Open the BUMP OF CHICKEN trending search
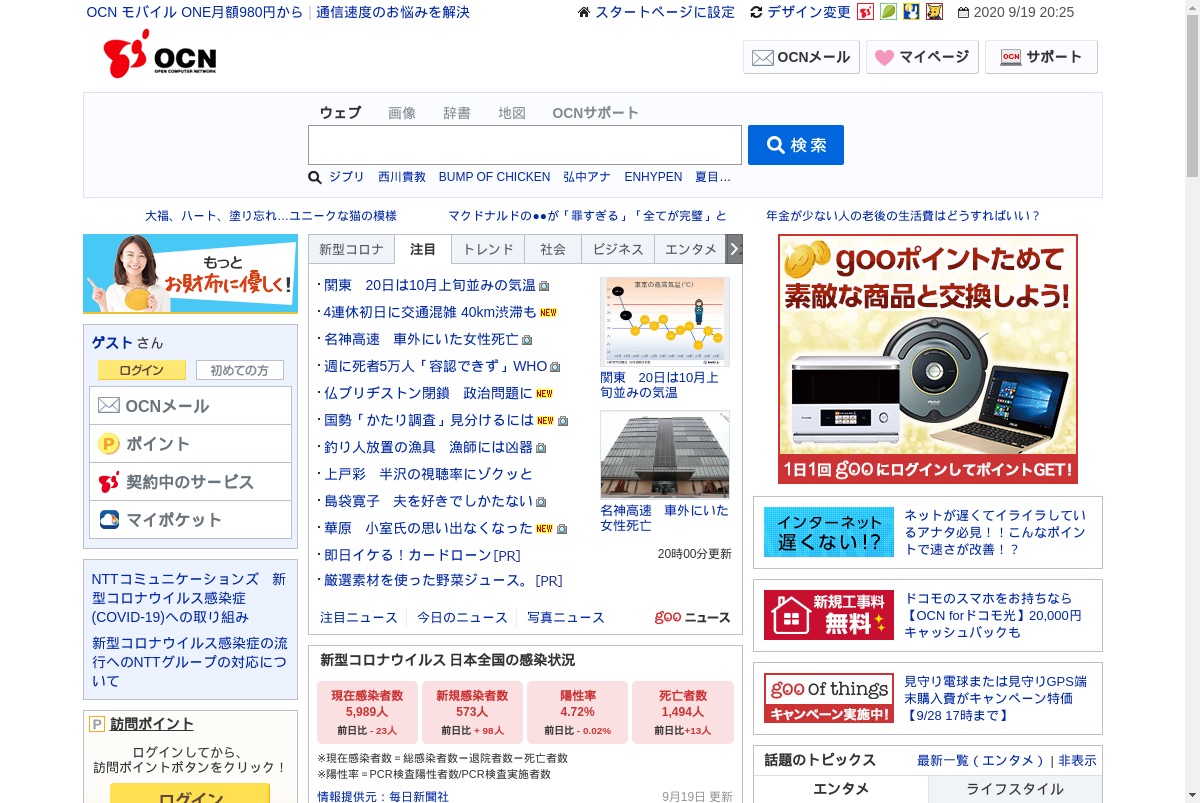Viewport: 1200px width, 803px height. tap(494, 177)
